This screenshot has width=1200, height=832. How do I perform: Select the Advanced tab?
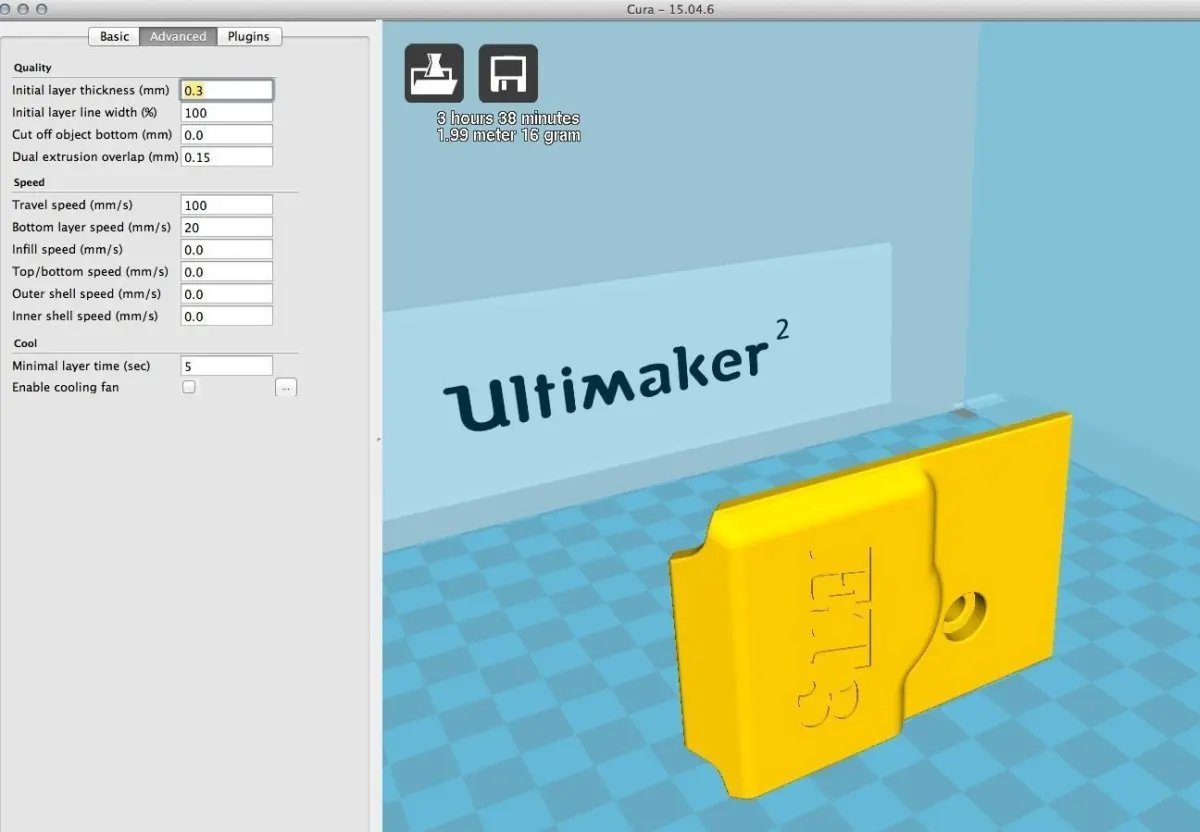pos(178,36)
